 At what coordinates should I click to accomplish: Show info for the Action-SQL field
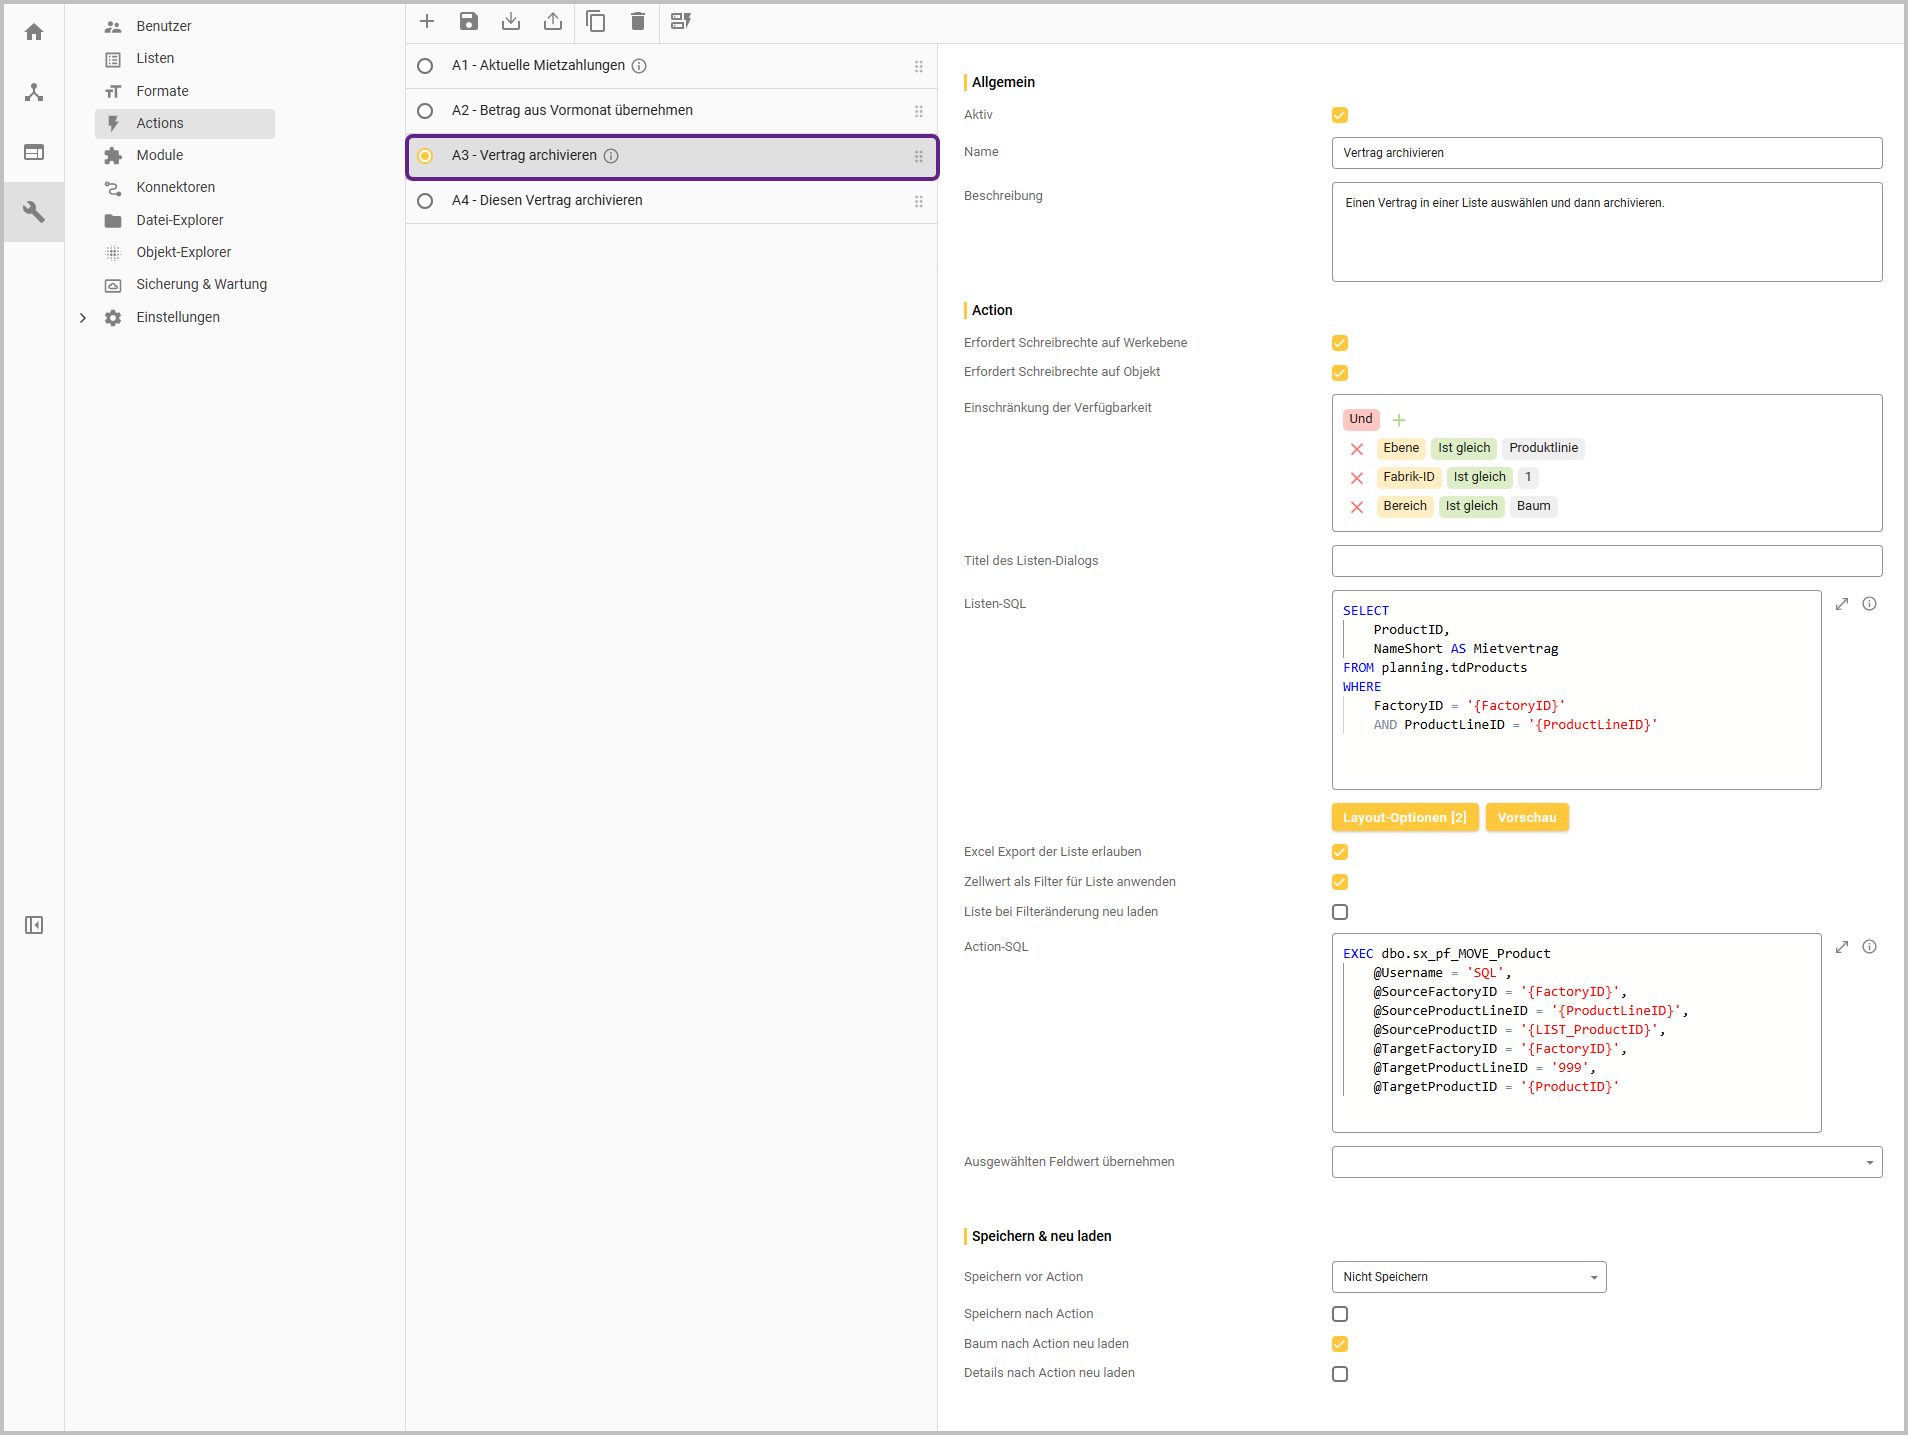pyautogui.click(x=1869, y=947)
